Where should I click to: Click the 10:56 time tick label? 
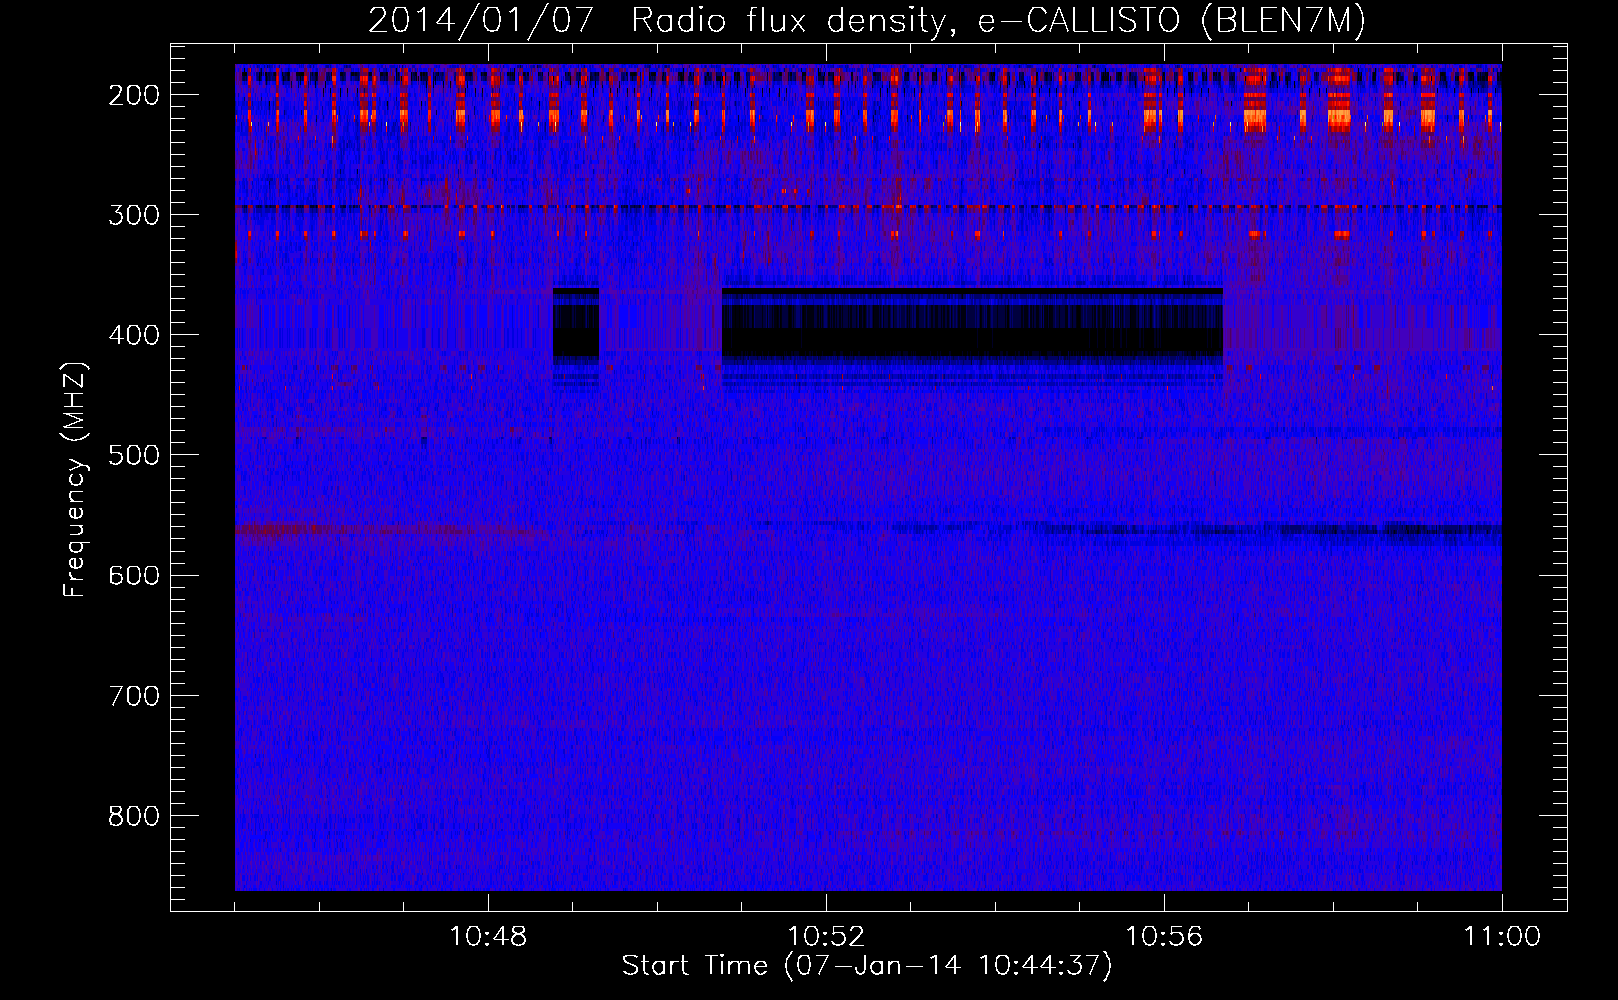click(1164, 937)
